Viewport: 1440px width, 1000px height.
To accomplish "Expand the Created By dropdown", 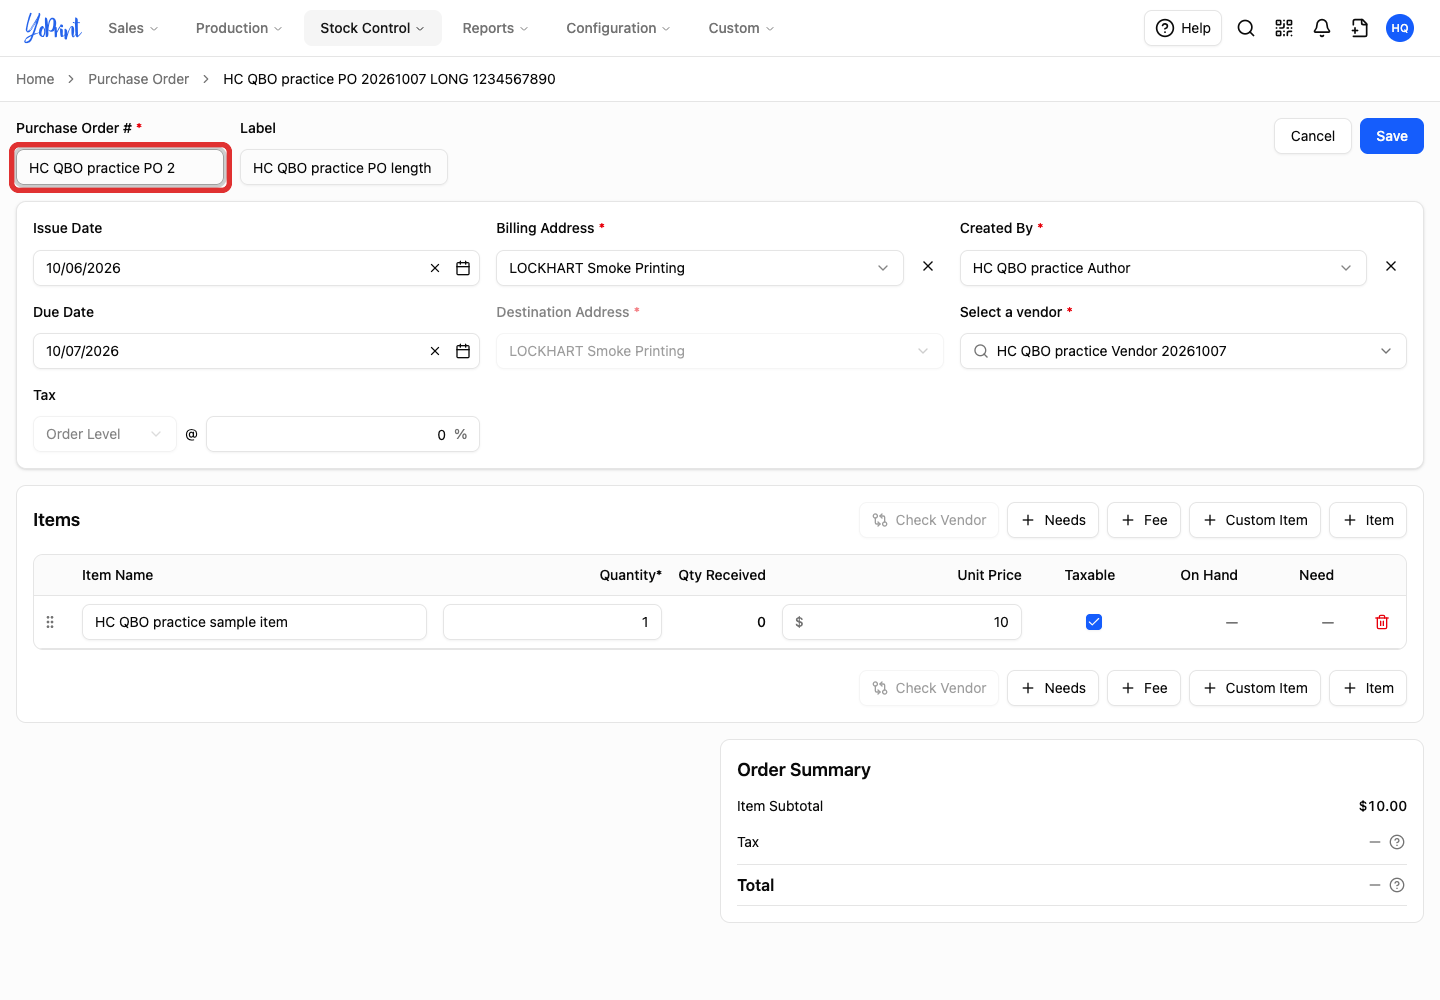I will click(1163, 268).
